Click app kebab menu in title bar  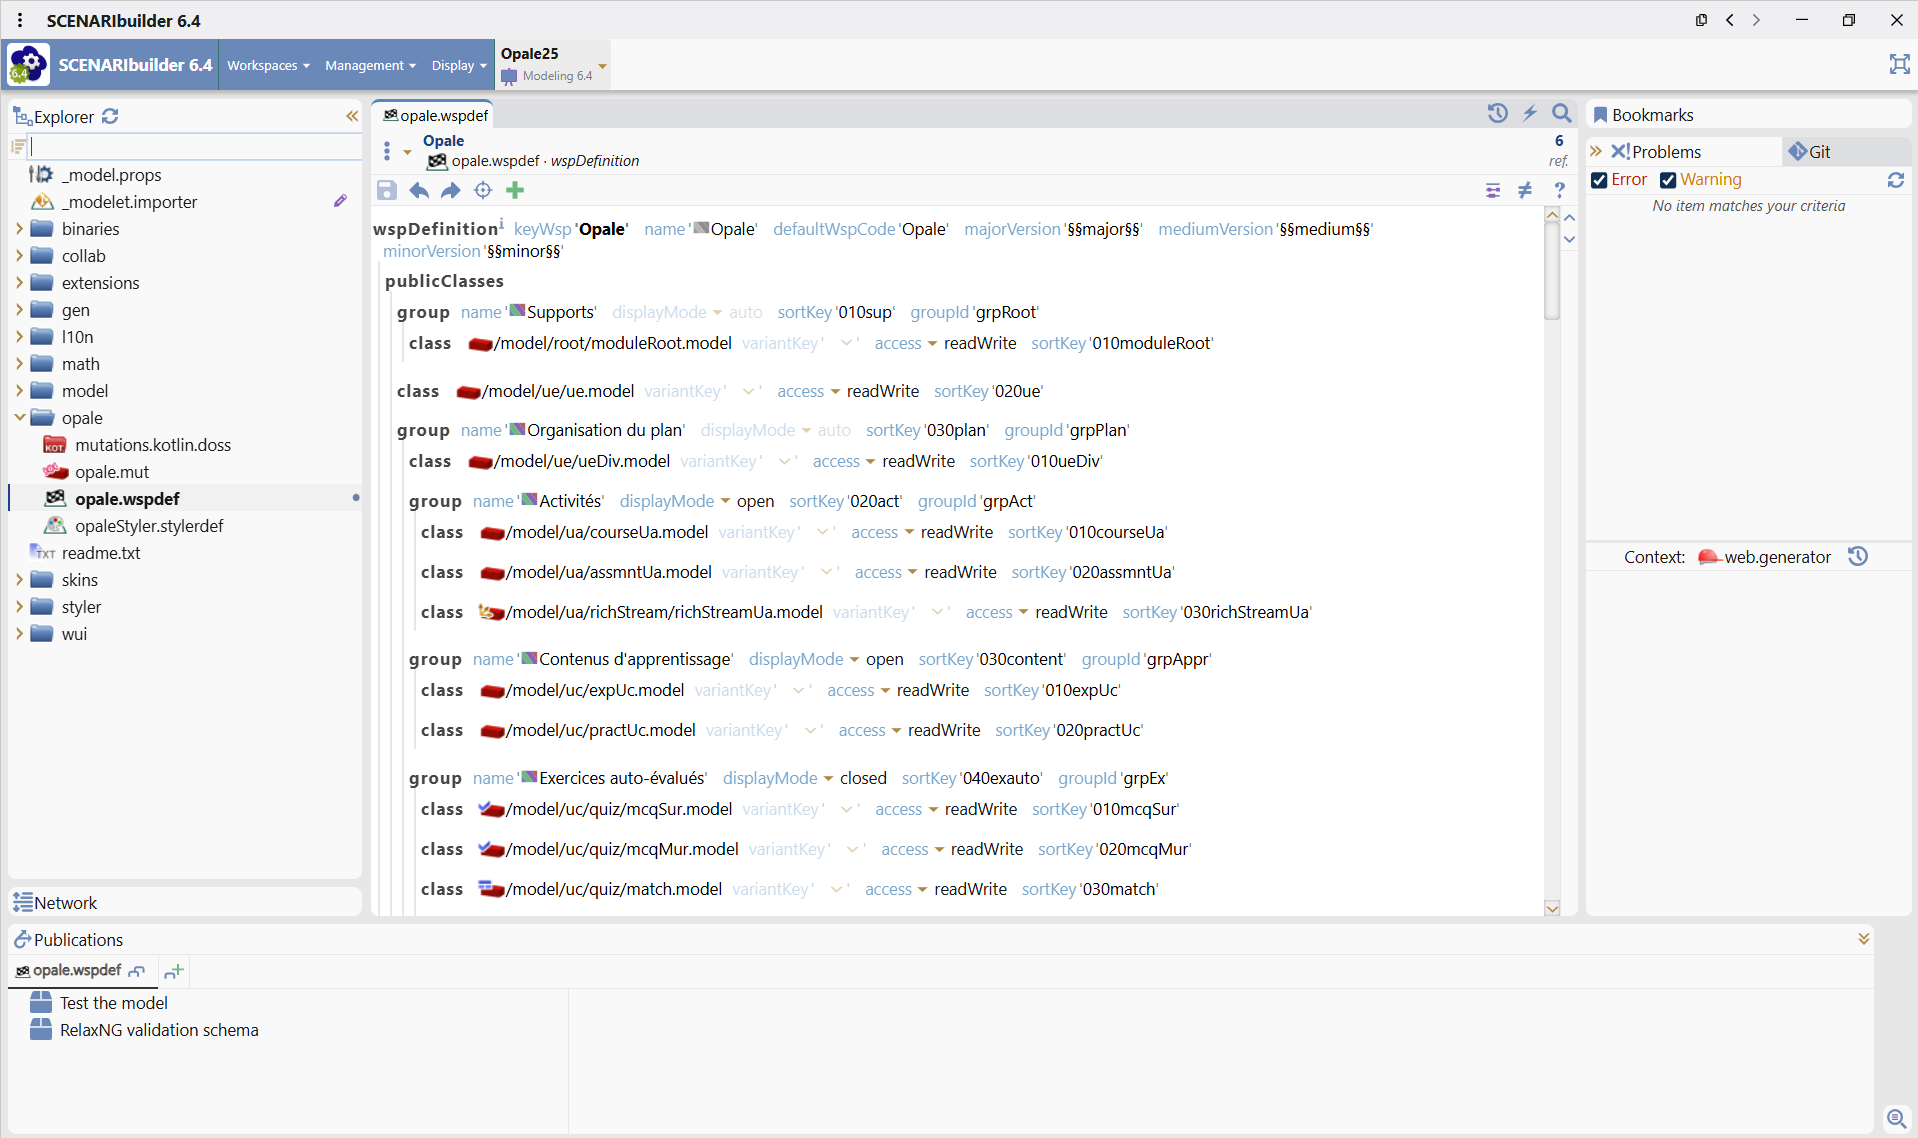click(20, 20)
